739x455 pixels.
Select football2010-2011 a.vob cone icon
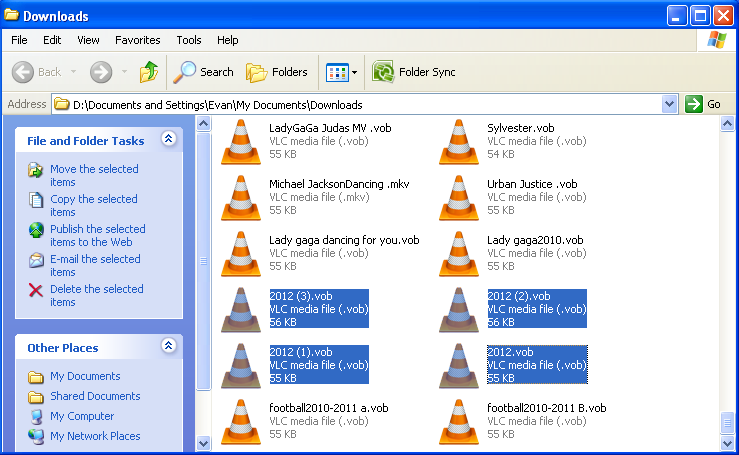(241, 422)
